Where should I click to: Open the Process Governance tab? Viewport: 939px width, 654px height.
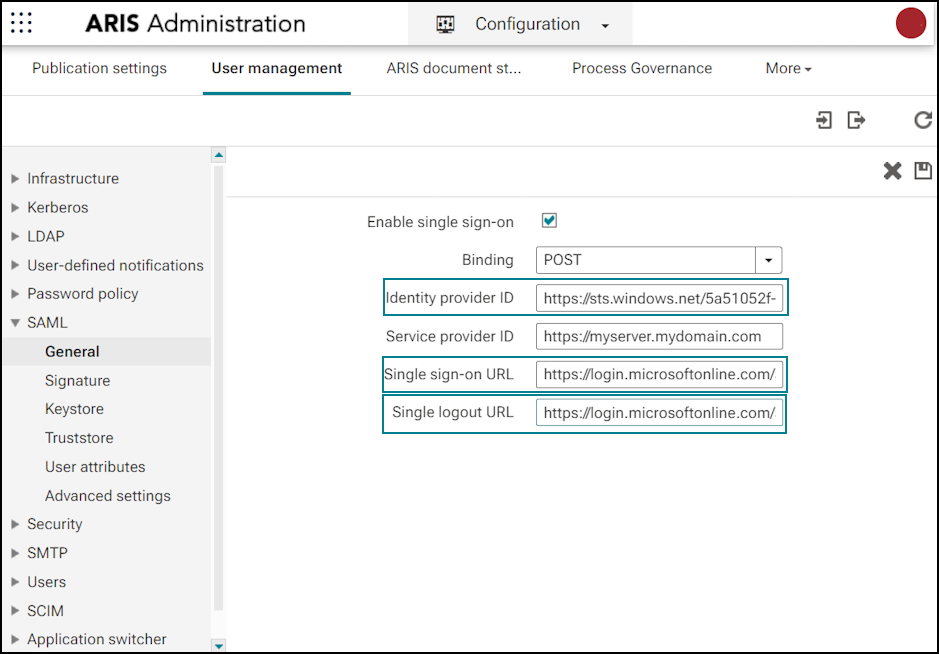[x=642, y=68]
